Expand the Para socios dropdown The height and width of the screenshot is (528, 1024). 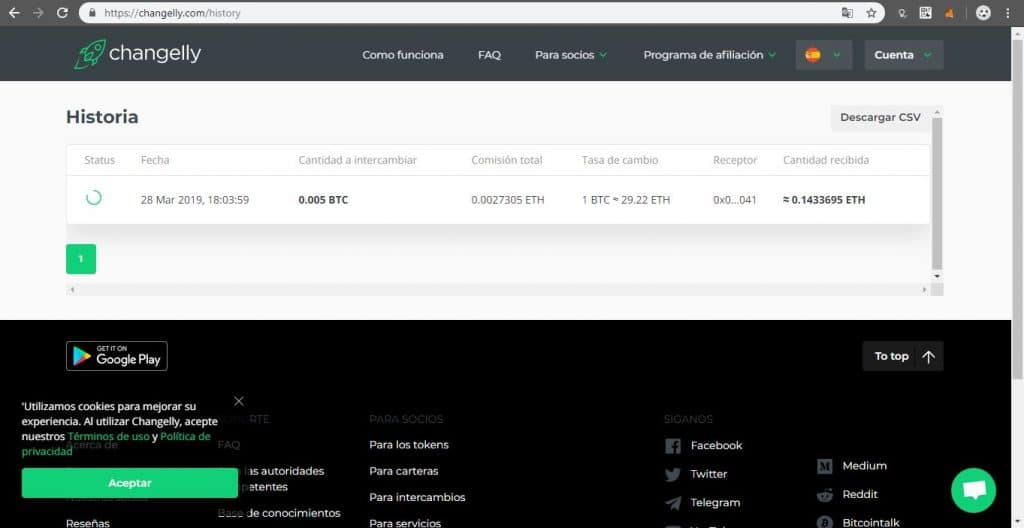571,55
